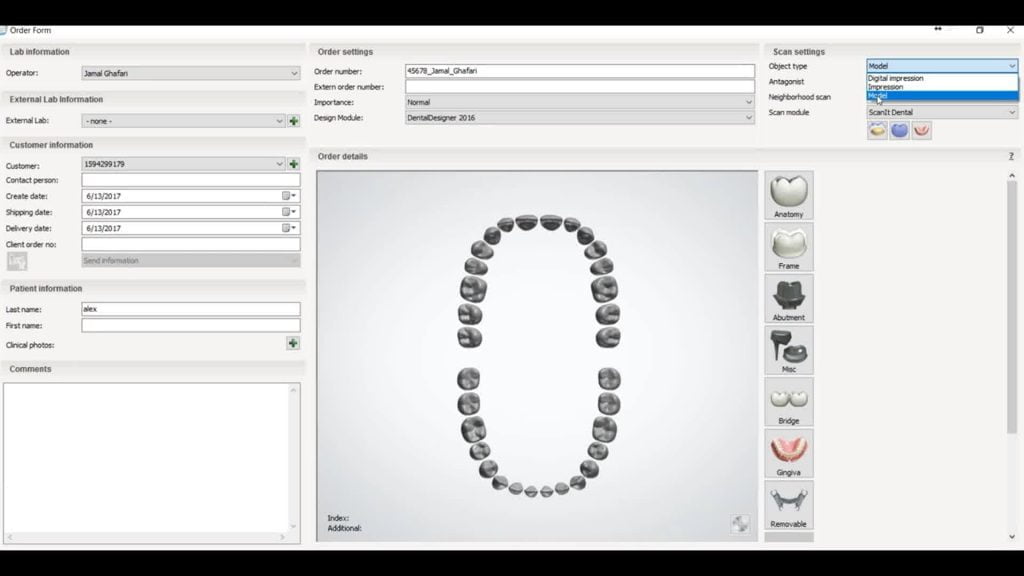The image size is (1024, 576).
Task: Expand the Importance dropdown
Action: 748,102
